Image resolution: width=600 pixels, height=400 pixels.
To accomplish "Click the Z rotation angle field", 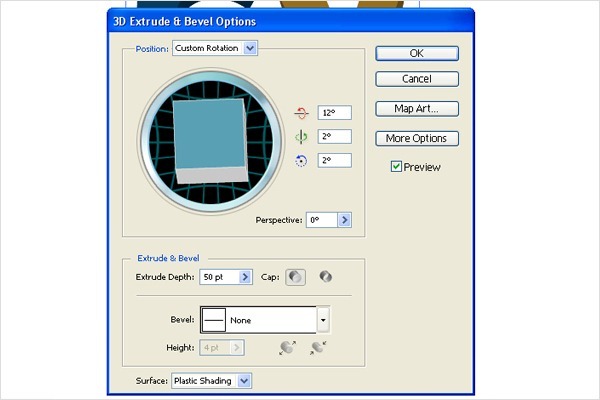I will click(x=334, y=160).
